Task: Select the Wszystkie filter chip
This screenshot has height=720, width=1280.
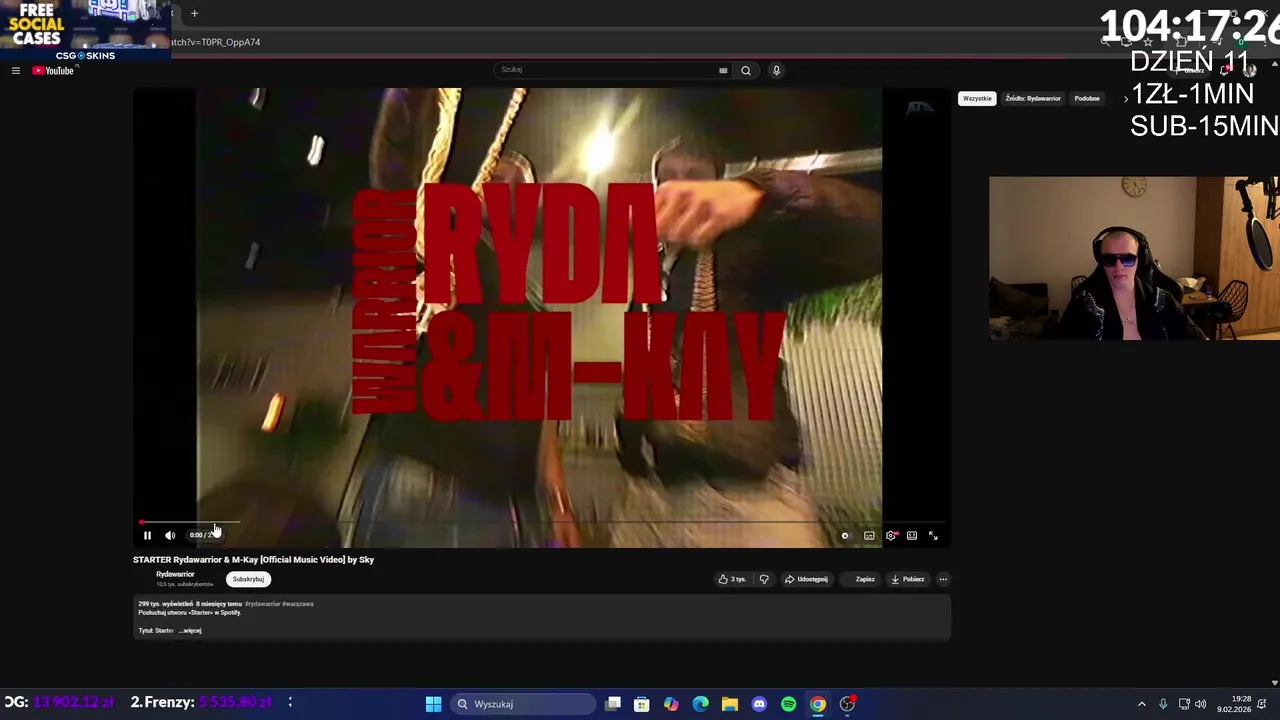Action: 977,99
